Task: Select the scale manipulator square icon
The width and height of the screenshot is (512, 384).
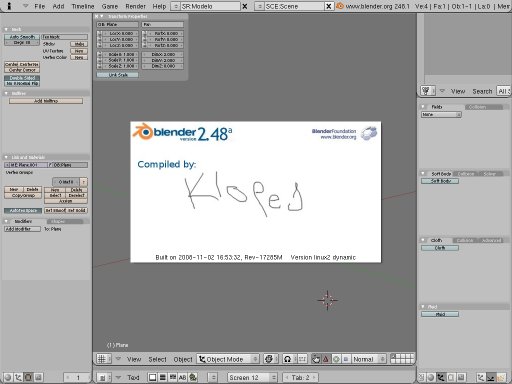Action: [346, 359]
